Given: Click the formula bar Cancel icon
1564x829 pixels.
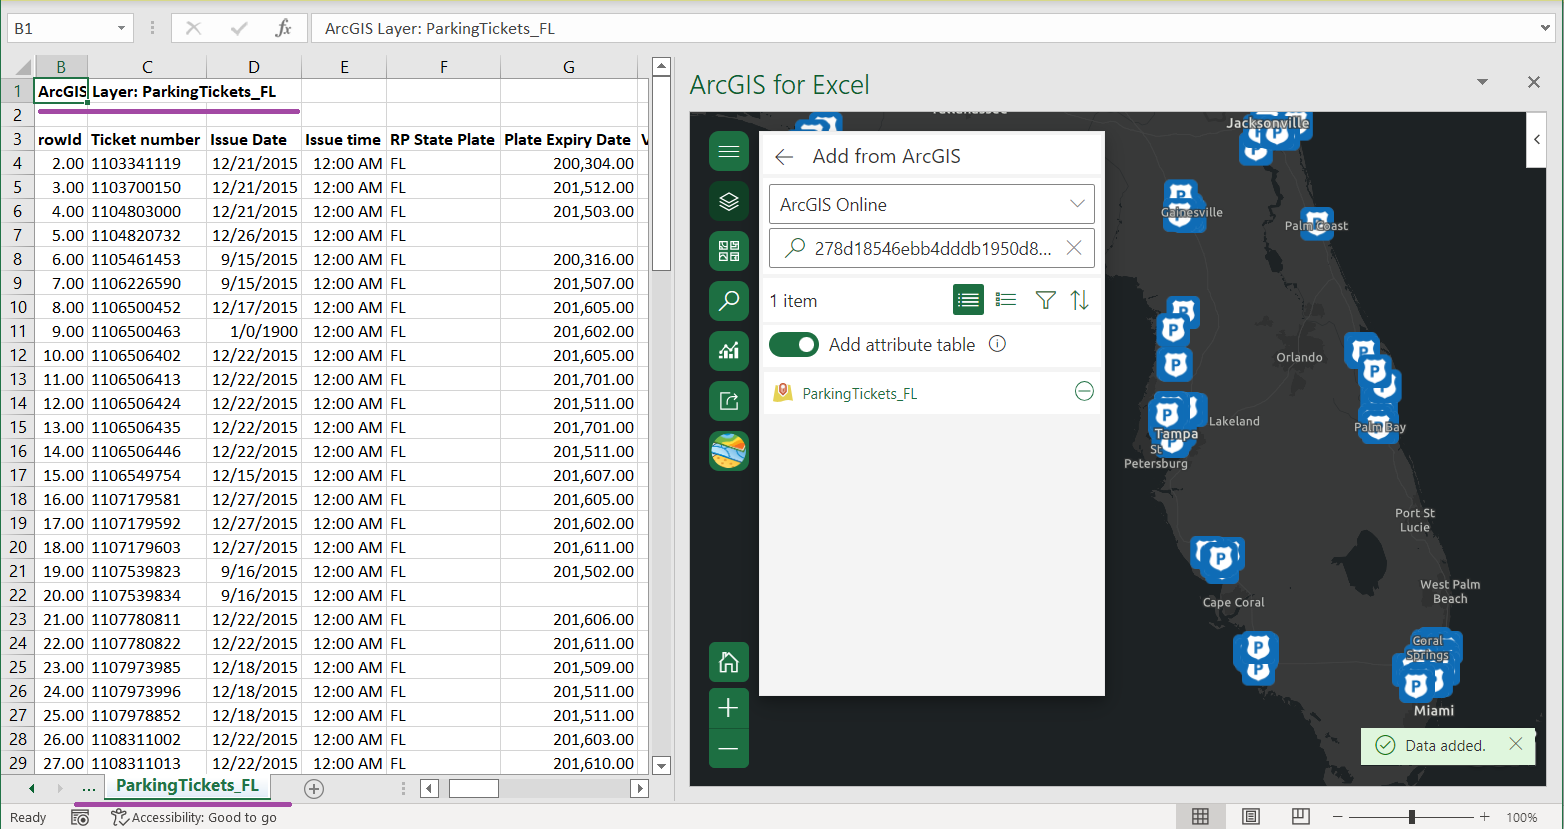Looking at the screenshot, I should tap(194, 28).
